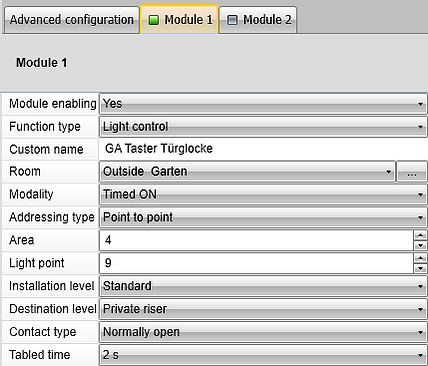Decrease the Area value with the down arrow
The width and height of the screenshot is (428, 366).
tap(420, 246)
